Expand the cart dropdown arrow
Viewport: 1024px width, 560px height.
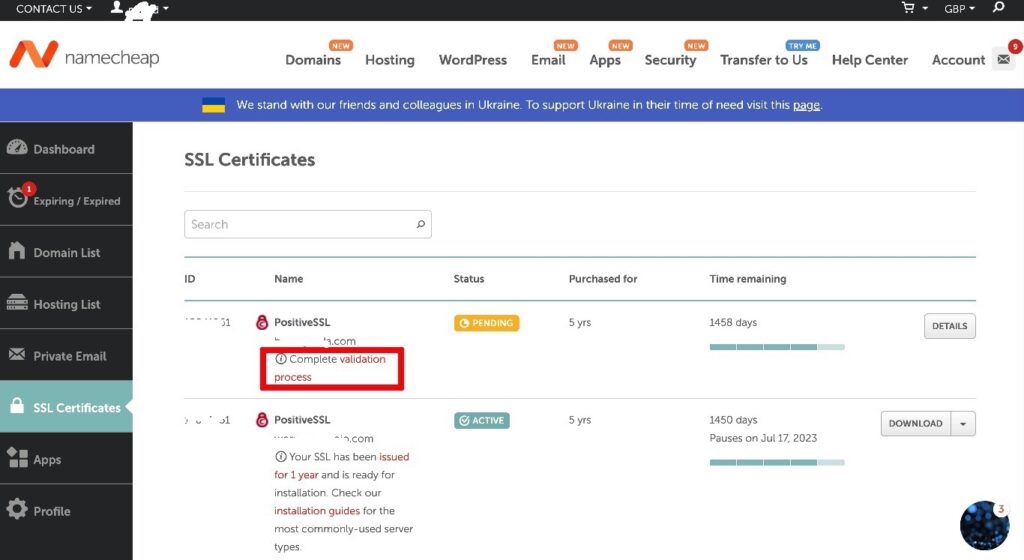(925, 8)
